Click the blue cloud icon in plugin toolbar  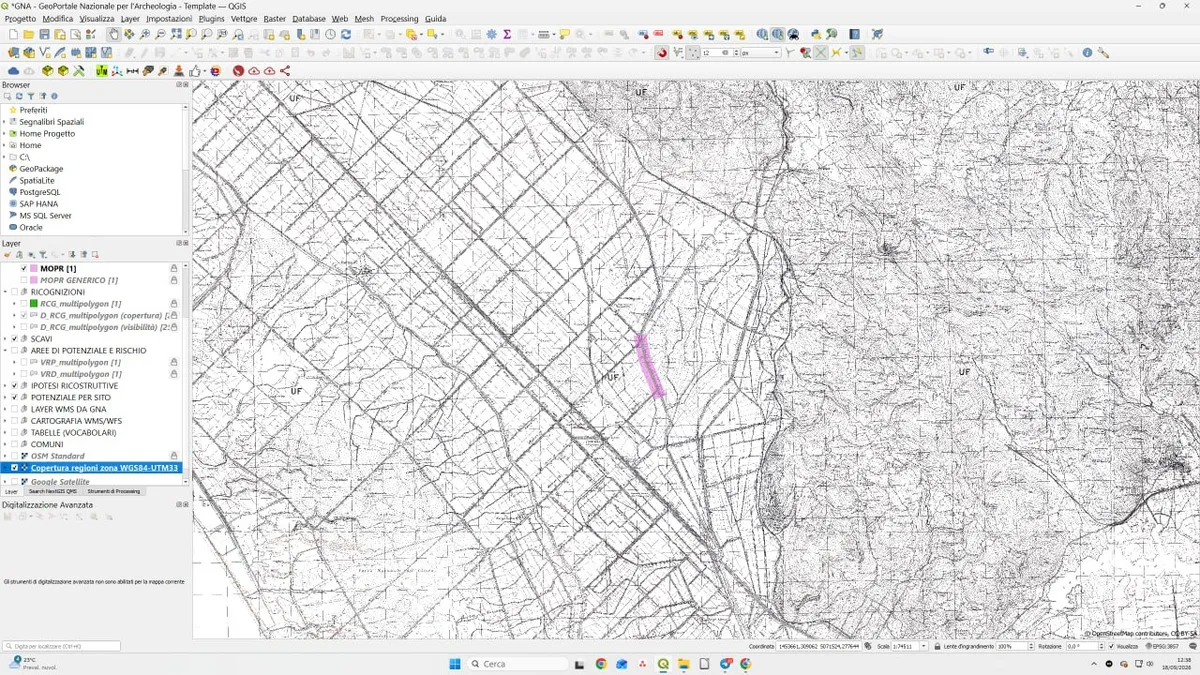pos(13,71)
